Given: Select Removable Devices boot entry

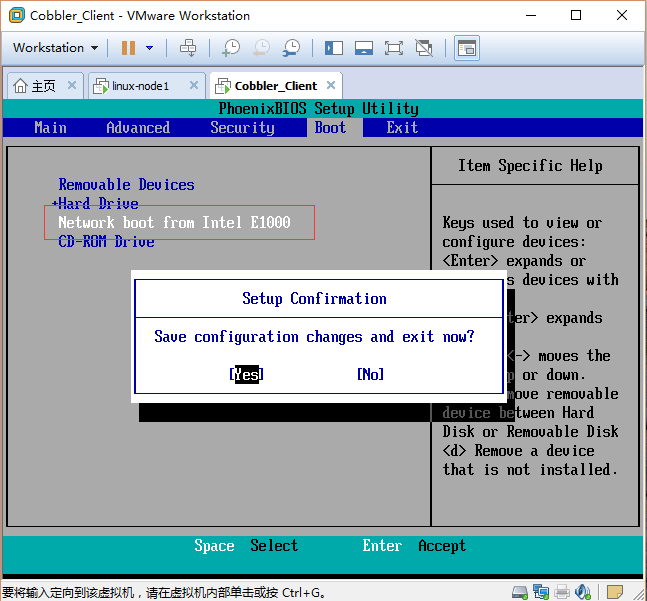Looking at the screenshot, I should pos(126,184).
